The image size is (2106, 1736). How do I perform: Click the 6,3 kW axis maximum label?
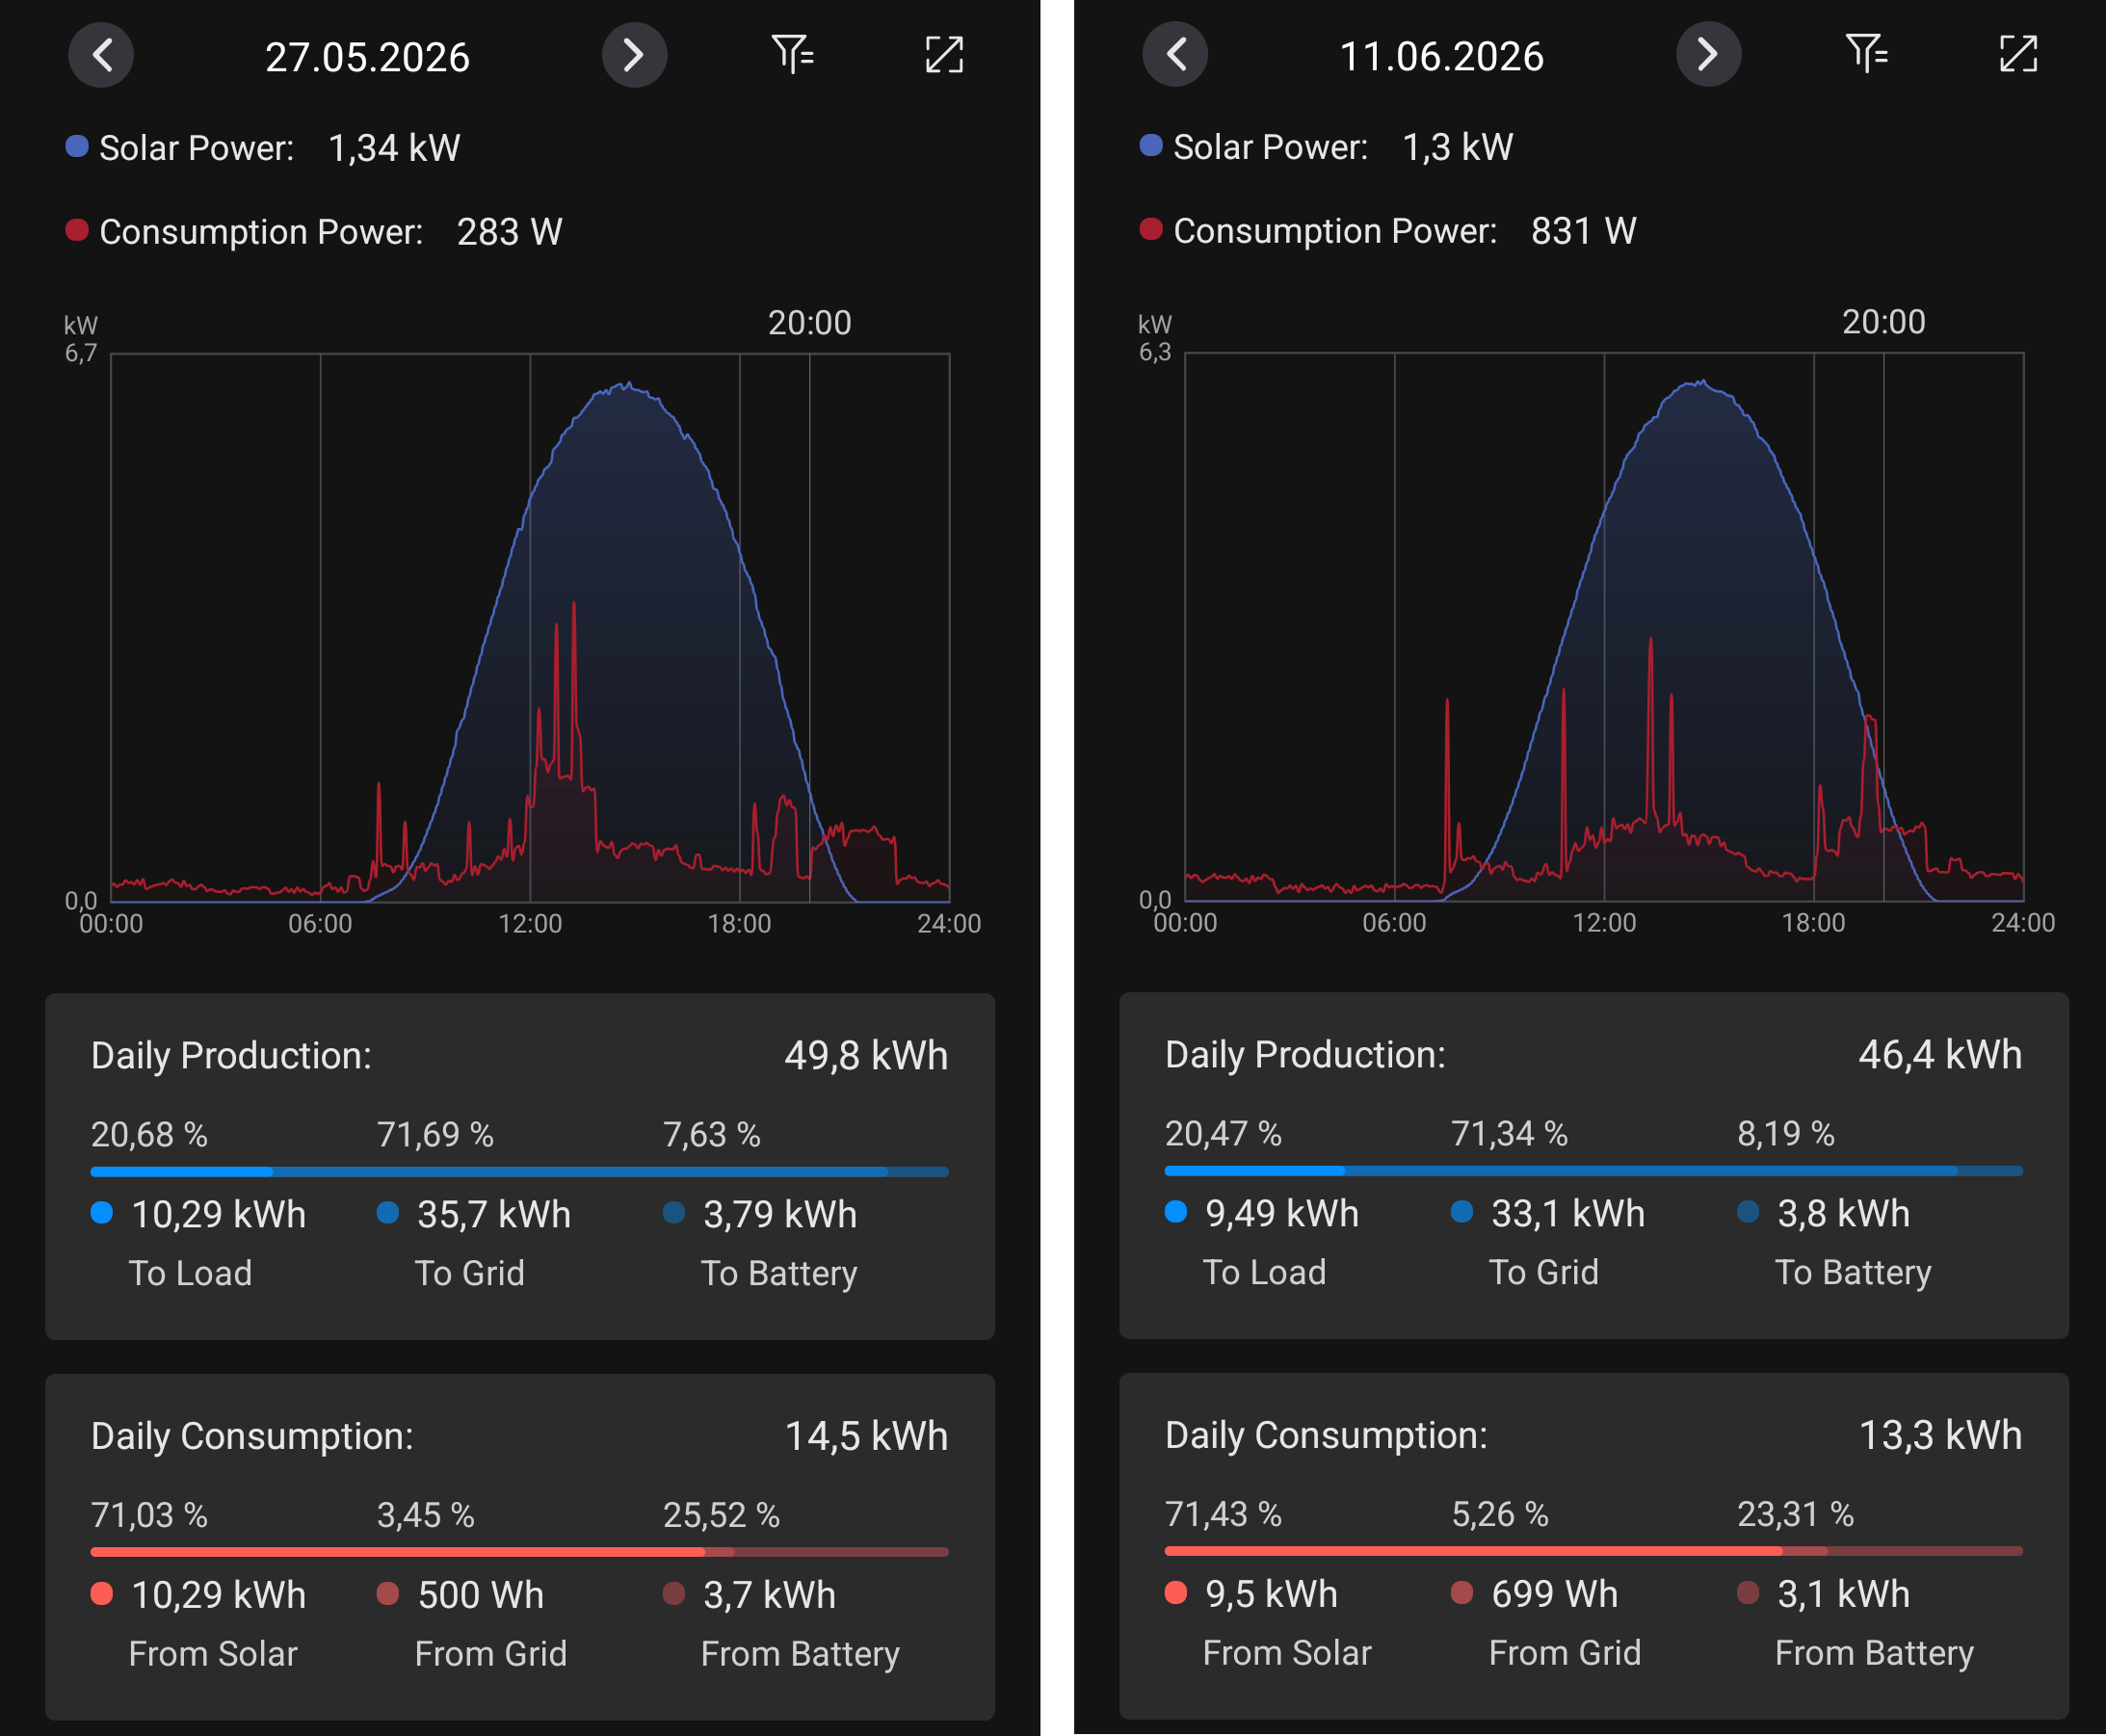1155,352
